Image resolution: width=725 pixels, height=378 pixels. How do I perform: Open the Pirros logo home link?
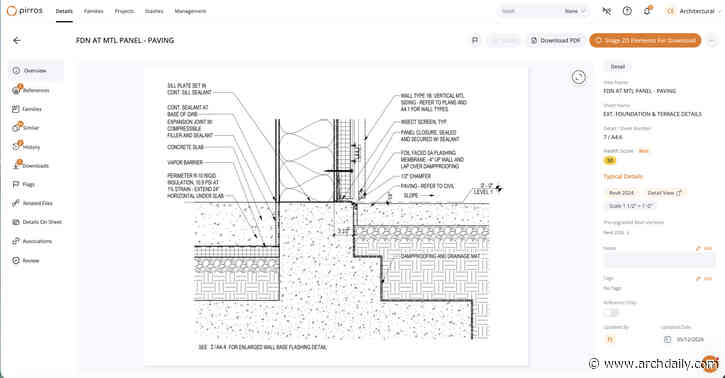click(25, 11)
